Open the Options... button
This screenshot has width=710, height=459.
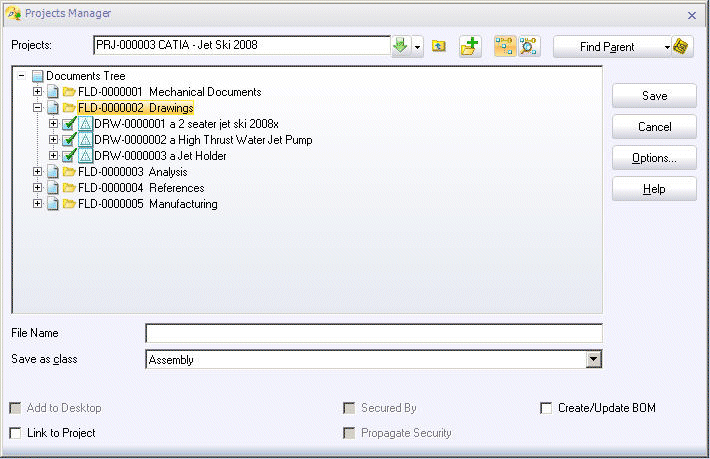click(654, 158)
